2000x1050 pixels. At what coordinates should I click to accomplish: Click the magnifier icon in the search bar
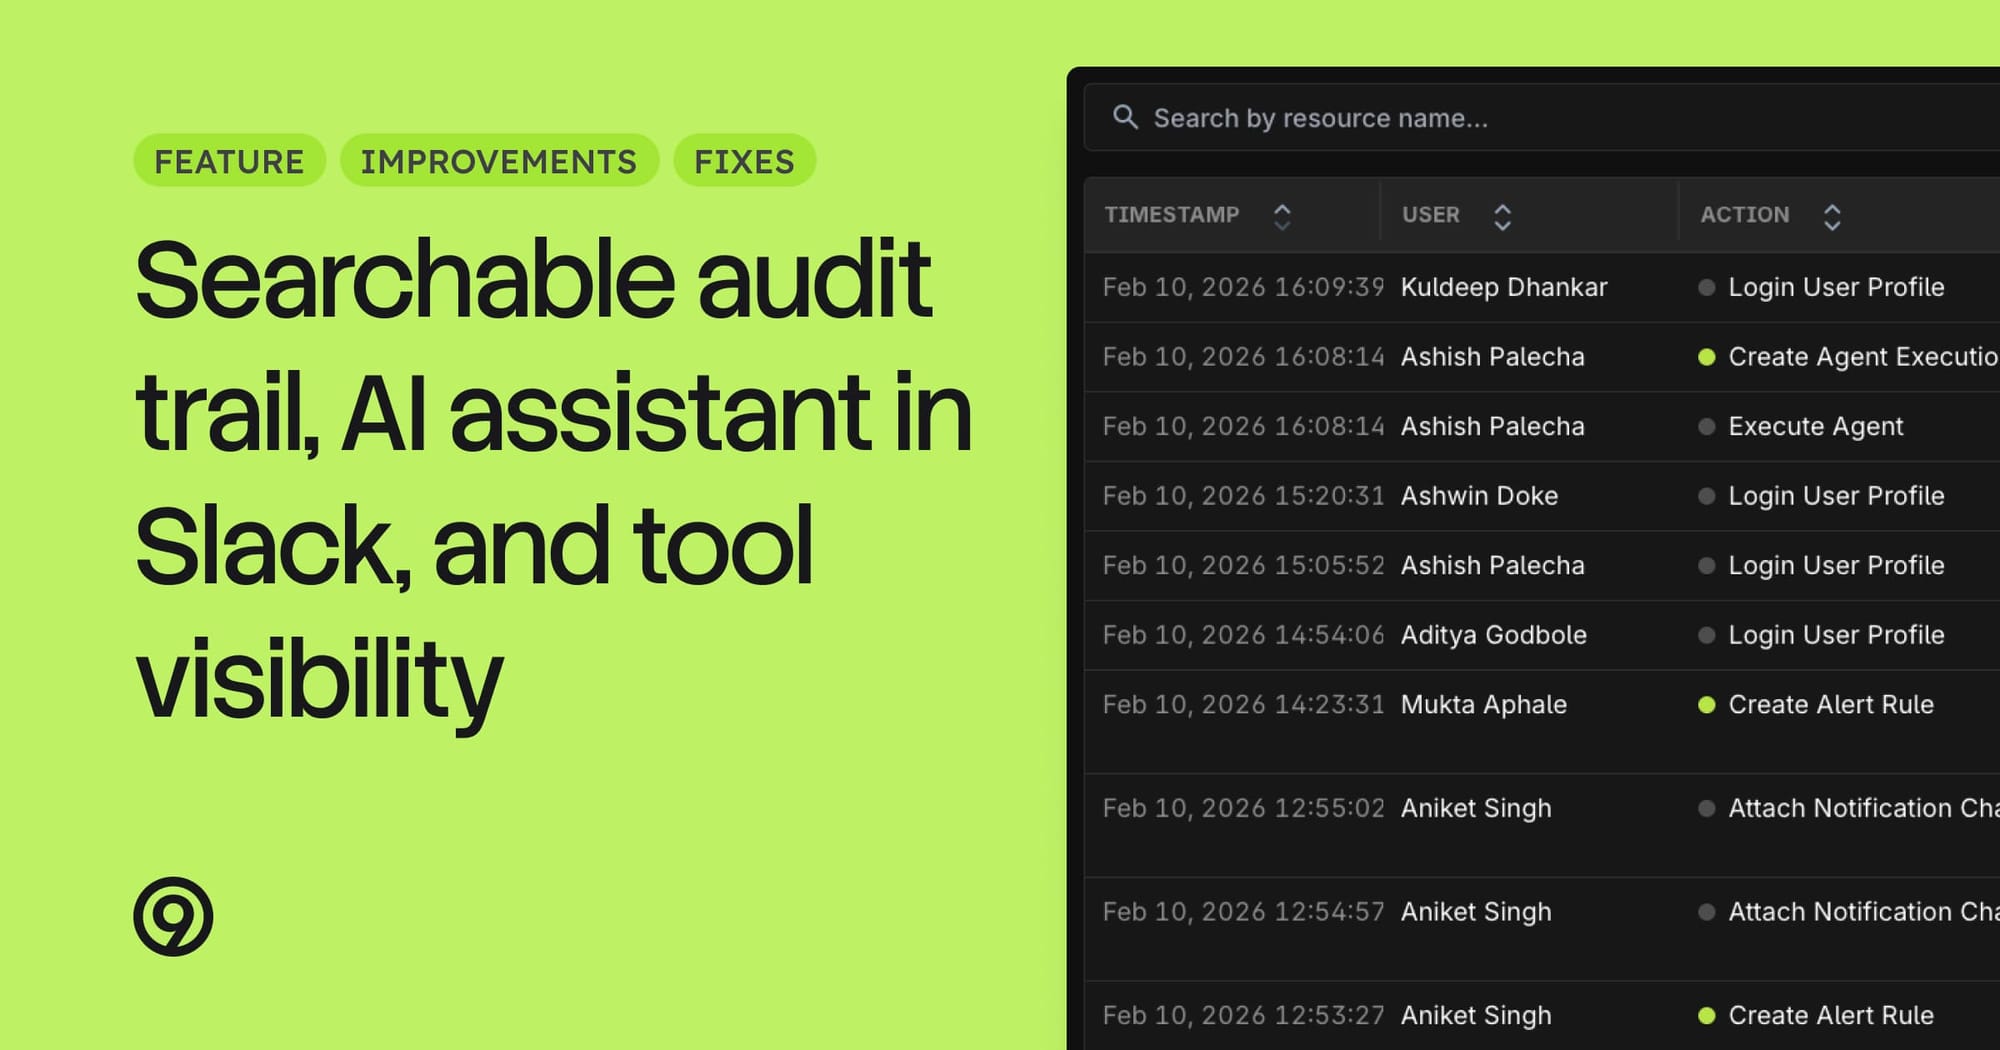[1125, 117]
